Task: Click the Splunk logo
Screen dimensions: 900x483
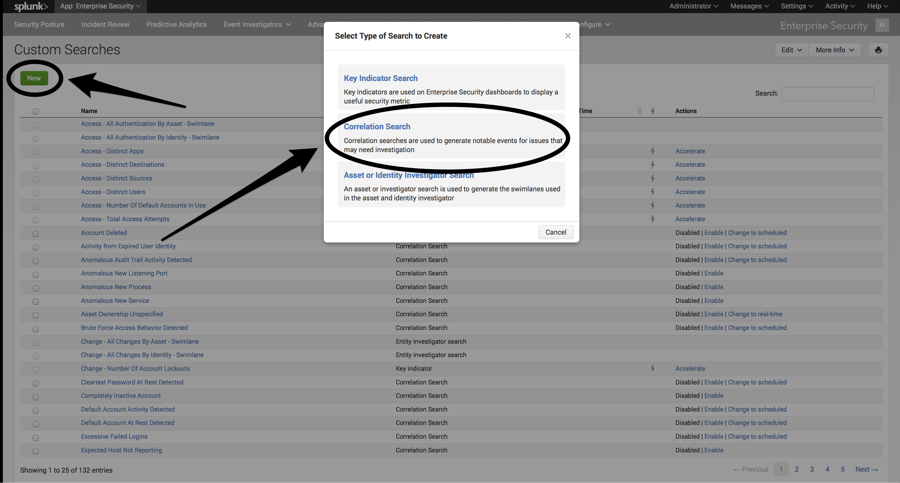Action: (30, 6)
